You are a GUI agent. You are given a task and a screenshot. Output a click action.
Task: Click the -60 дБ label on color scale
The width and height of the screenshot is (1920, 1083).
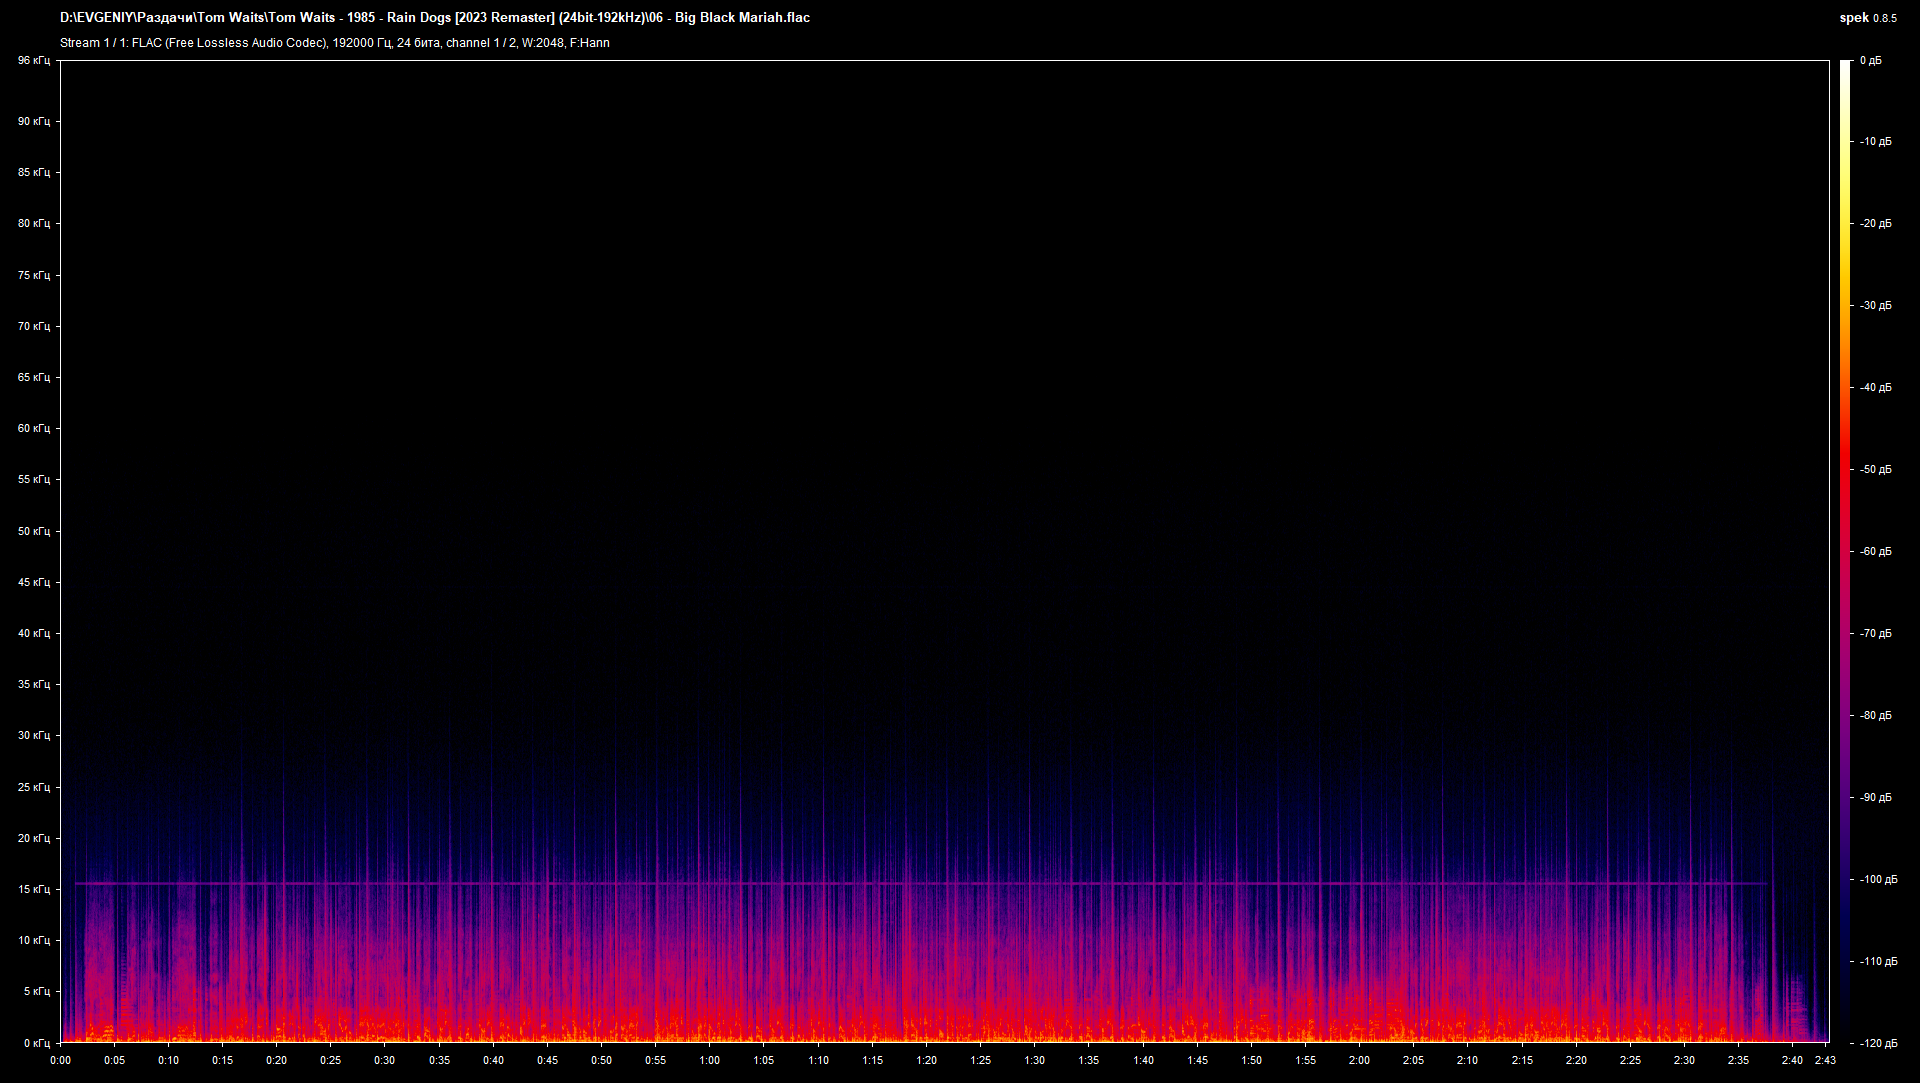(x=1876, y=551)
